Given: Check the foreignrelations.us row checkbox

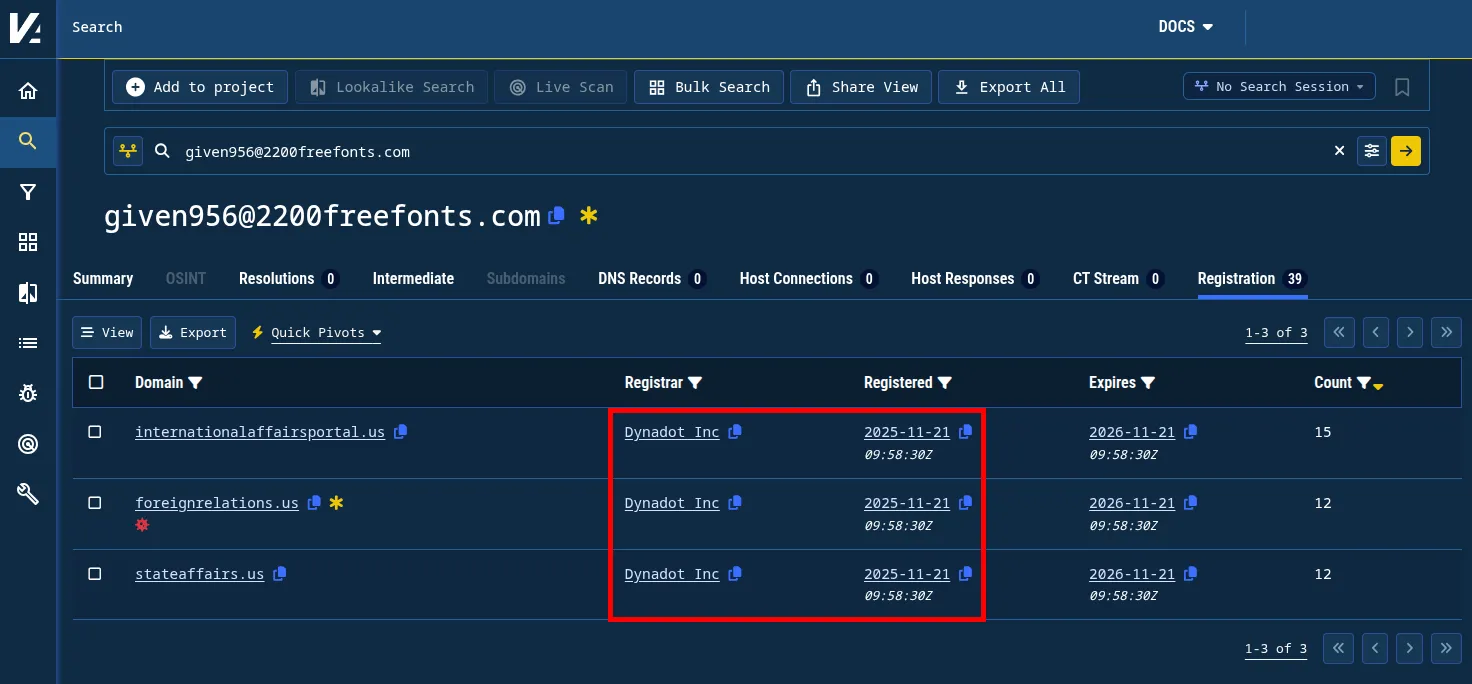Looking at the screenshot, I should point(95,503).
